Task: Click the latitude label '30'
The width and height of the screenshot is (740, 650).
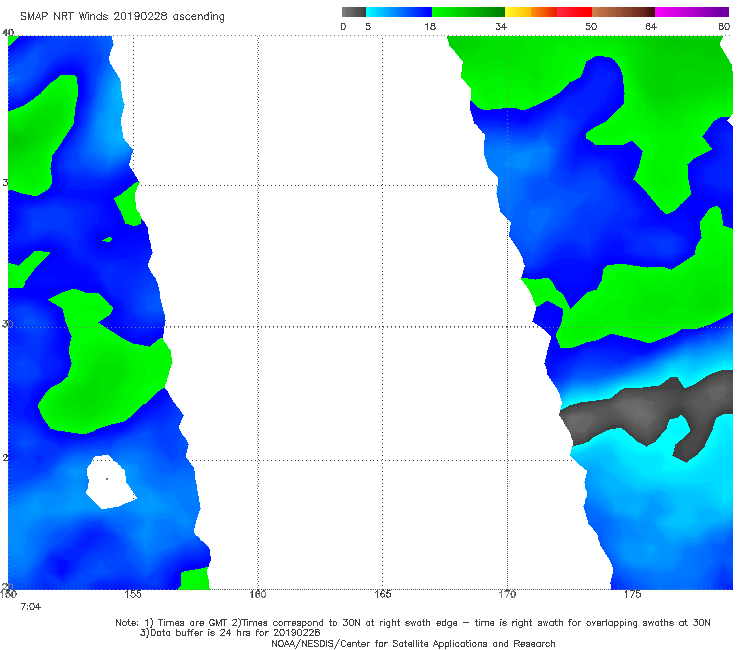Action: 7,324
